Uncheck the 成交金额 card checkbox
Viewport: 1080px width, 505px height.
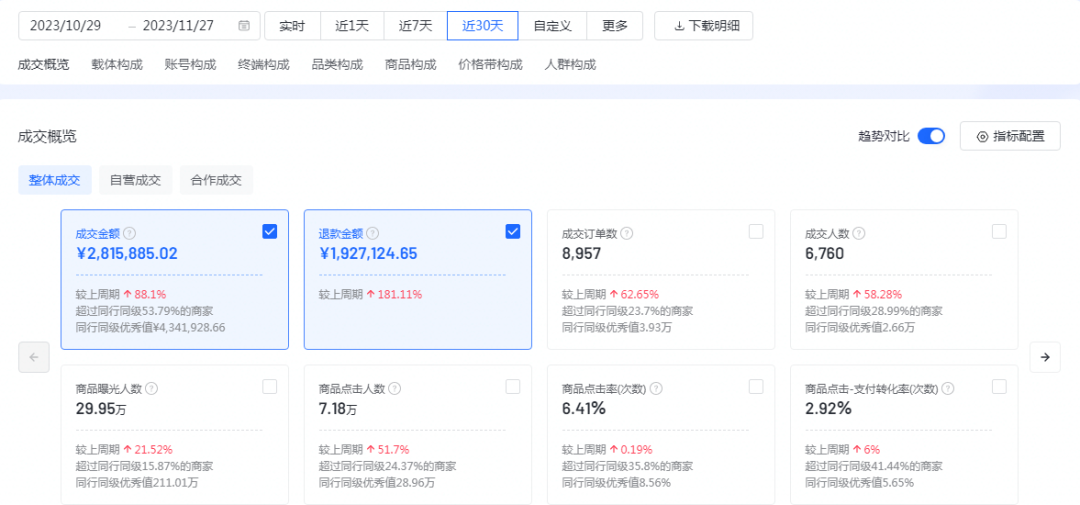pos(269,231)
